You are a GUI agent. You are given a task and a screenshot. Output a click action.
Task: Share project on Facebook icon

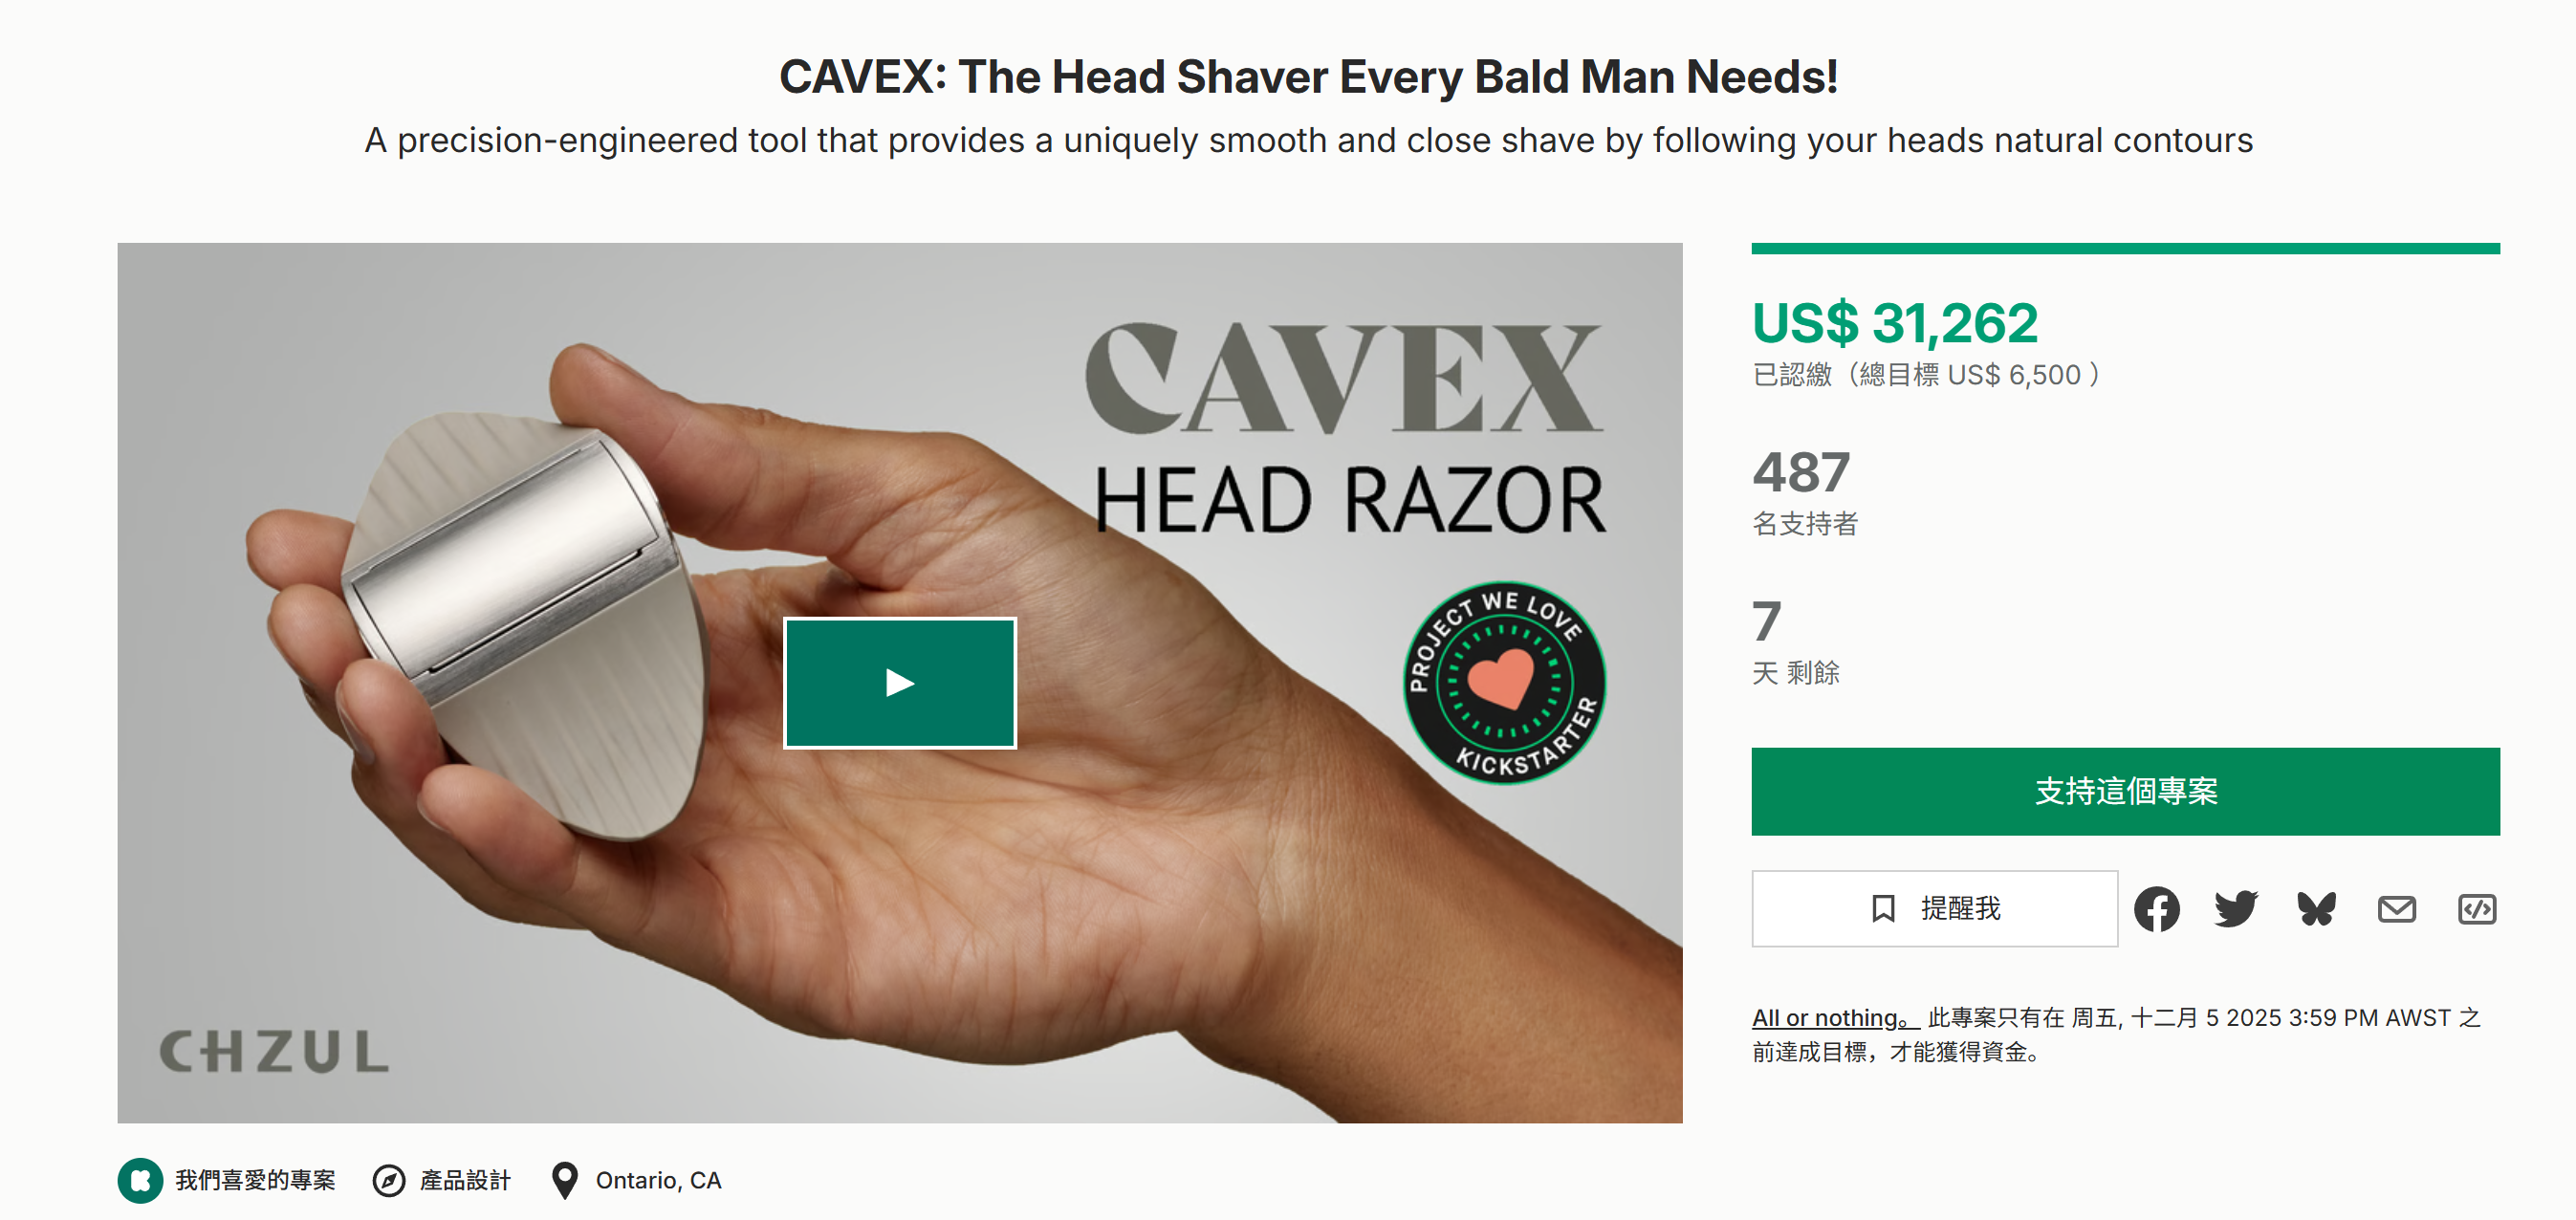(x=2156, y=909)
